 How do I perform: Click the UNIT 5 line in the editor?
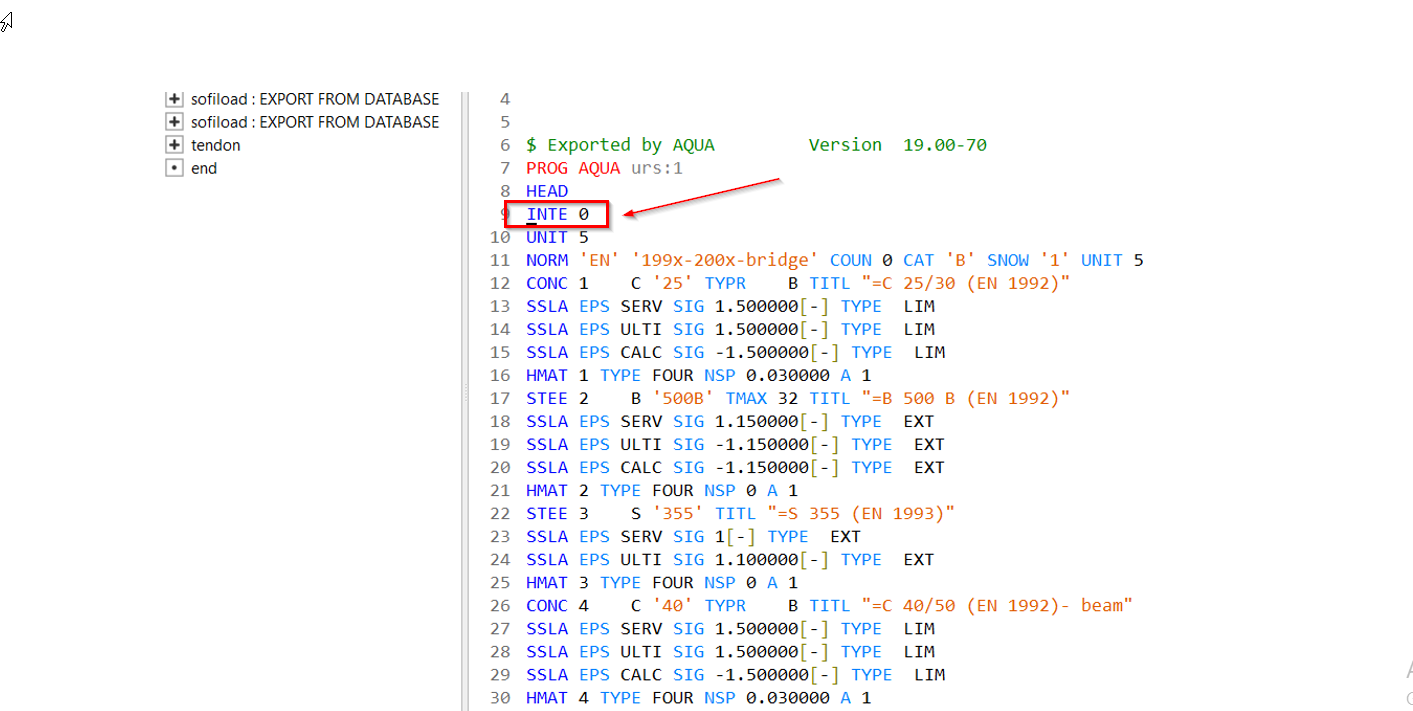(x=557, y=237)
